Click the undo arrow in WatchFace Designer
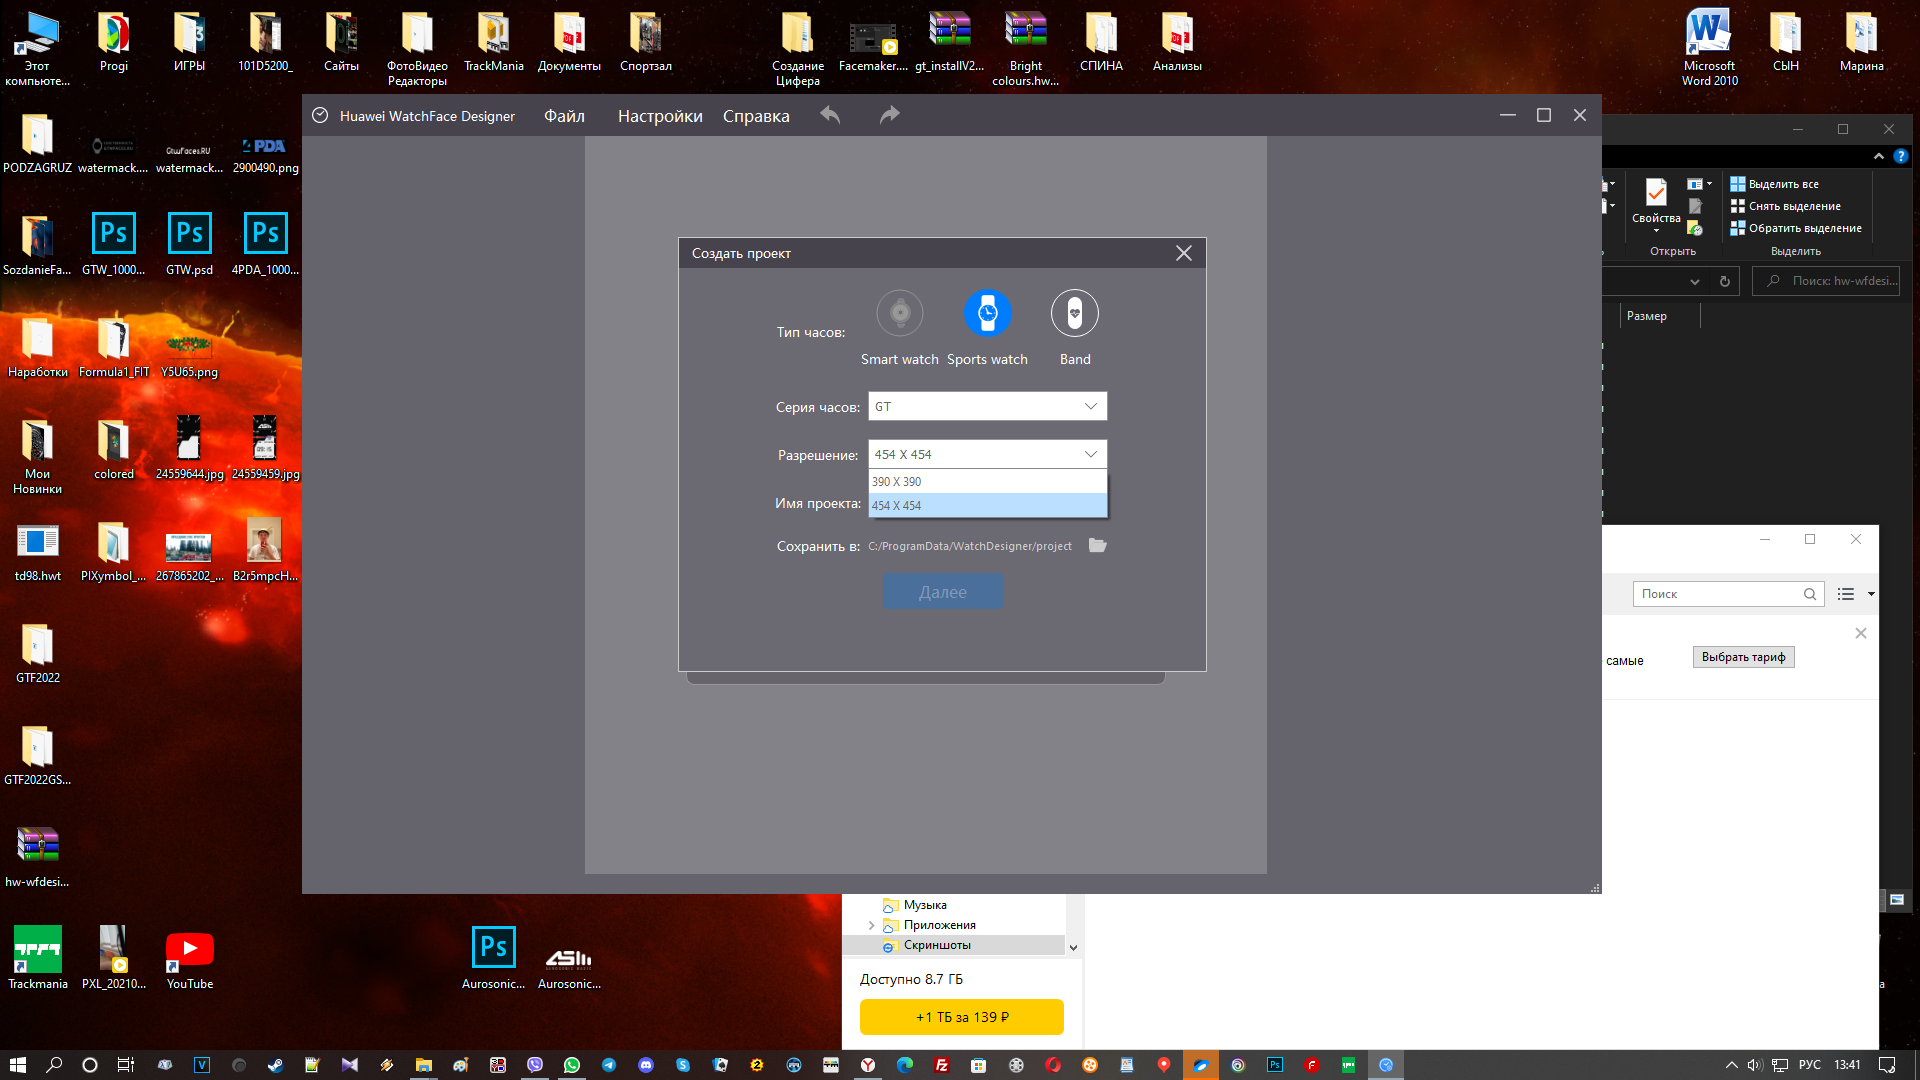This screenshot has height=1080, width=1920. point(830,115)
